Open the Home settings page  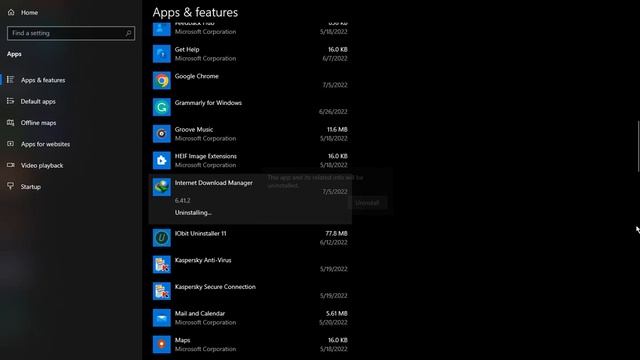29,13
